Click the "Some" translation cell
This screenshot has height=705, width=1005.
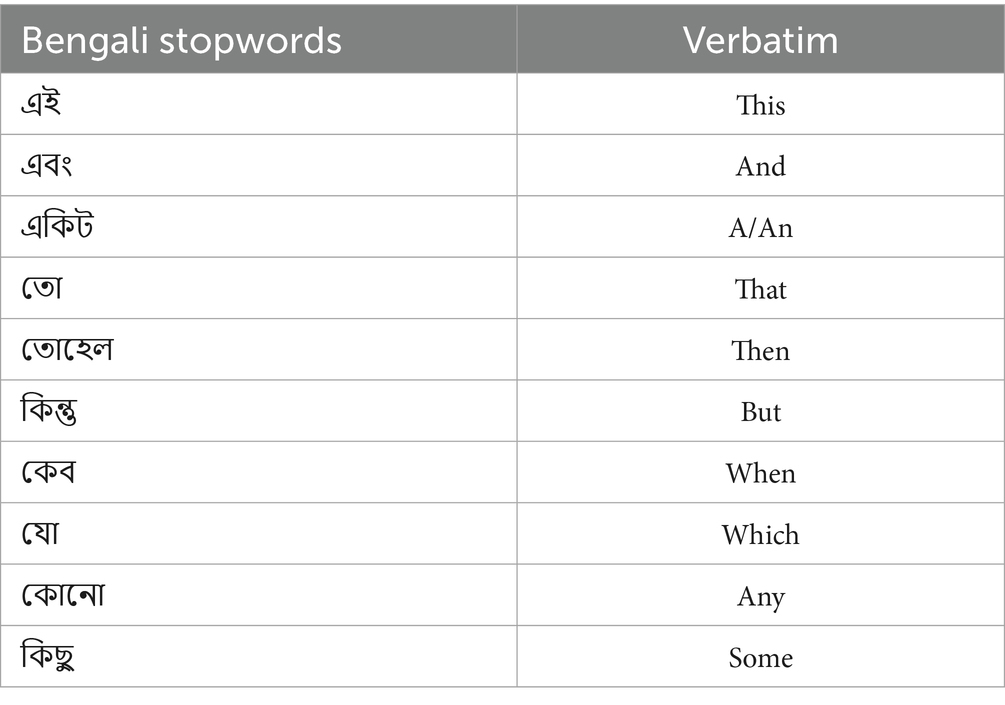click(x=760, y=658)
